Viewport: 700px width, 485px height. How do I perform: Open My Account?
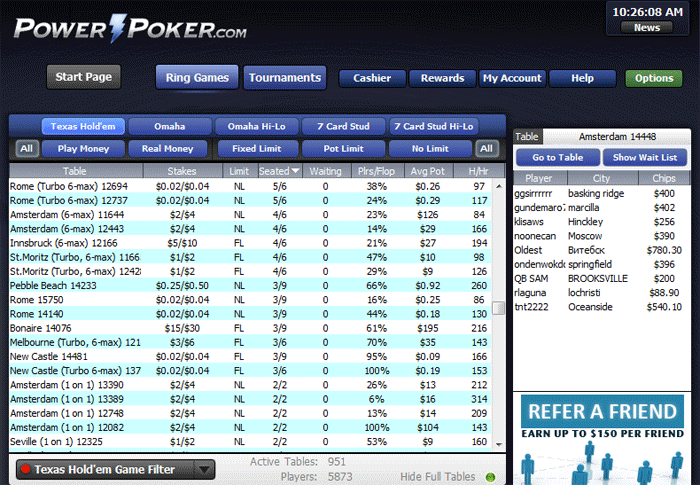click(512, 78)
